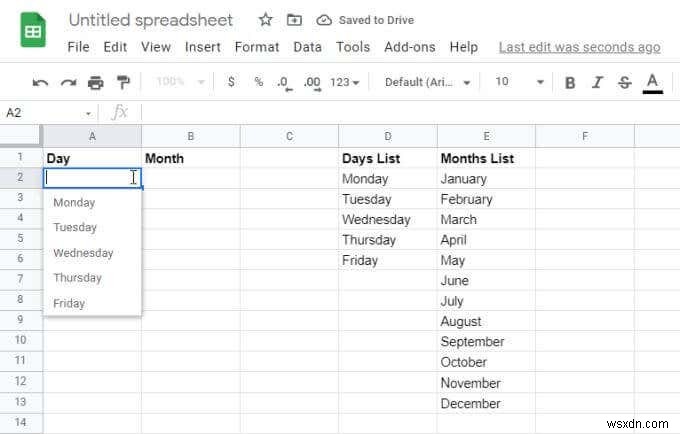
Task: Open the text color picker
Action: pyautogui.click(x=653, y=83)
